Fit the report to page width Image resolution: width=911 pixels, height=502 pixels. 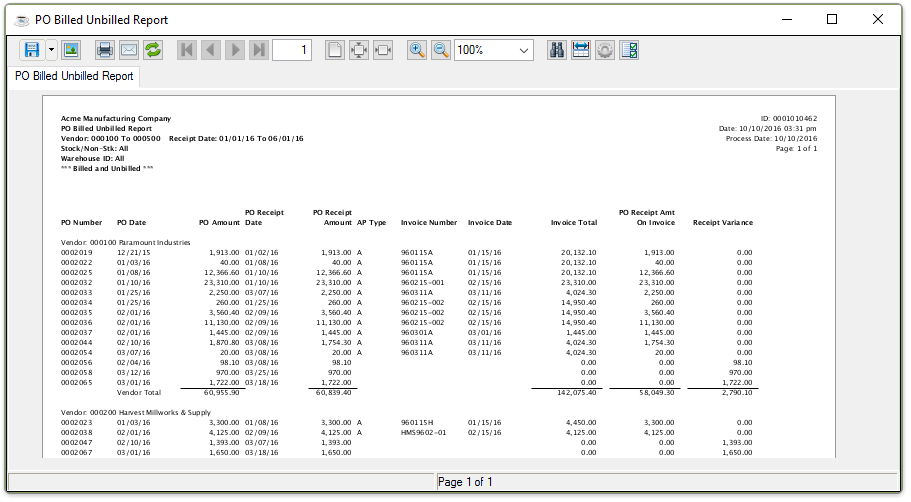[383, 50]
